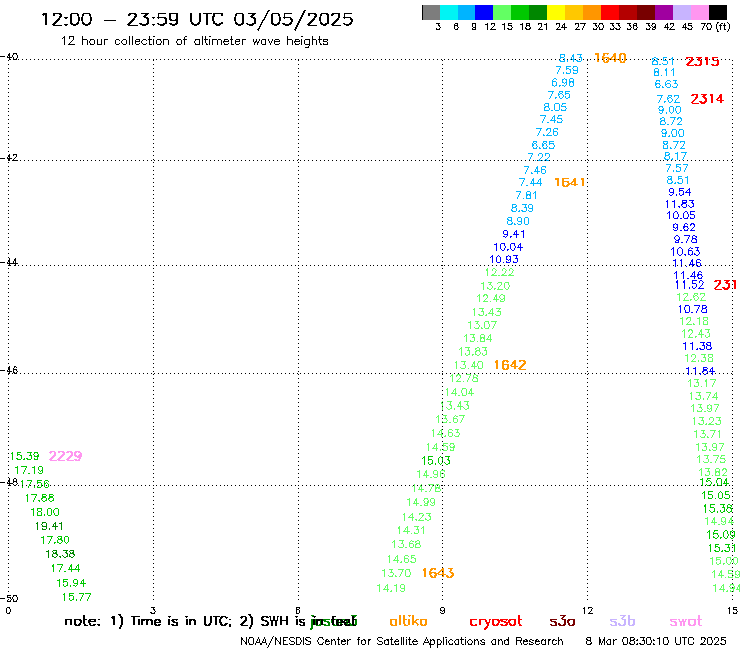
Task: Select wave height value 6.98
Action: [563, 83]
